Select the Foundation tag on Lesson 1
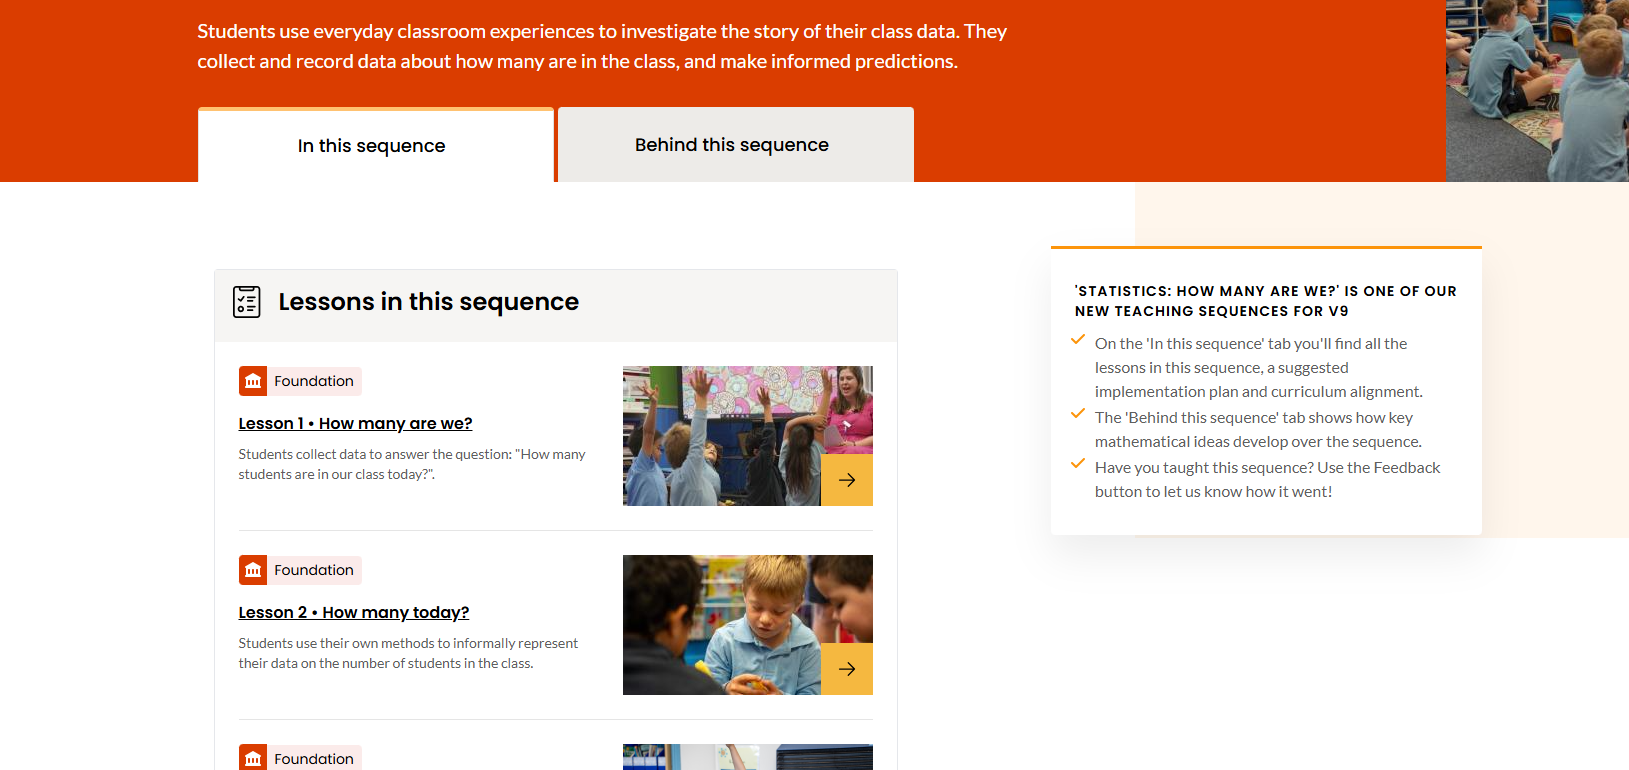 (314, 381)
